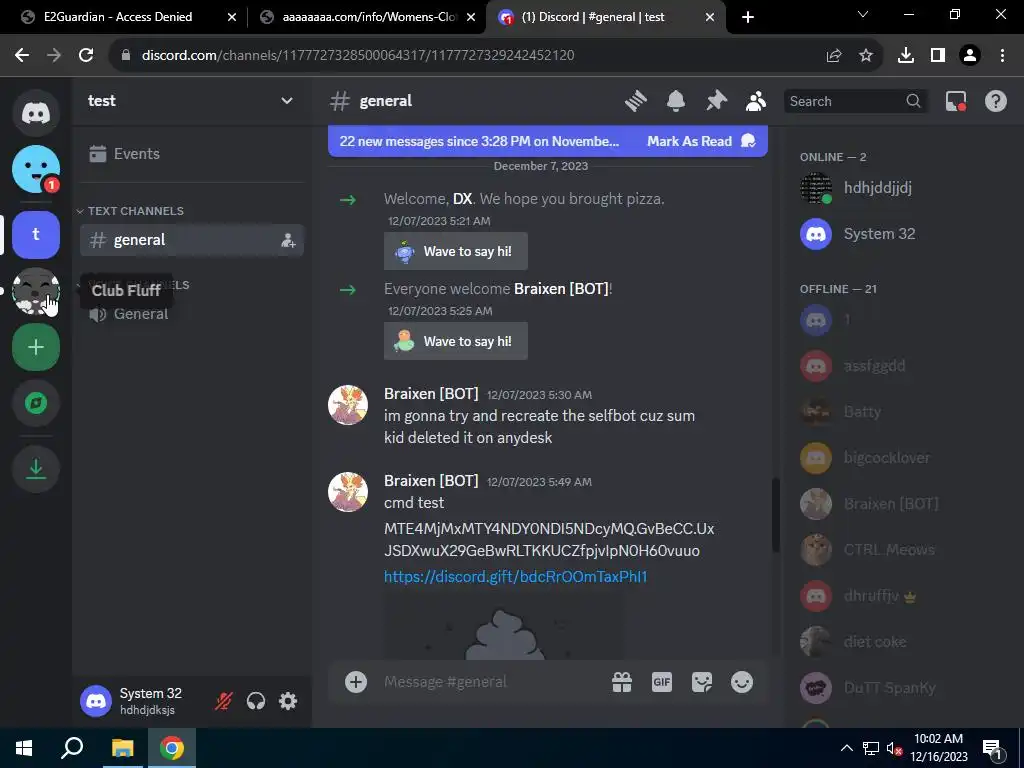Toggle deafen headphones icon
1024x768 pixels.
point(256,701)
